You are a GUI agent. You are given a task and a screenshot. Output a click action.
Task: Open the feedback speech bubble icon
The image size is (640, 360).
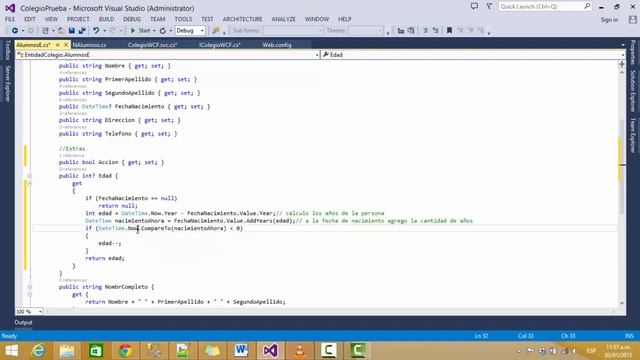474,7
